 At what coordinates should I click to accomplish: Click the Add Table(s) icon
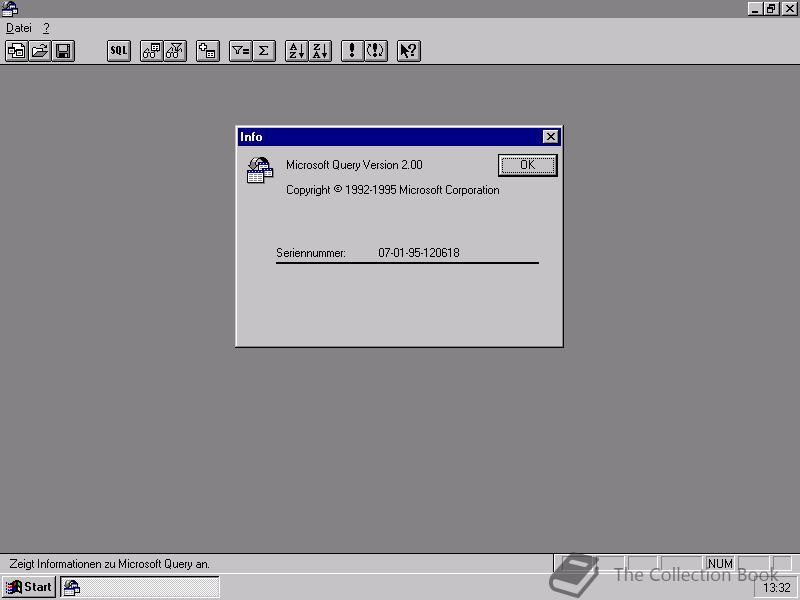208,51
